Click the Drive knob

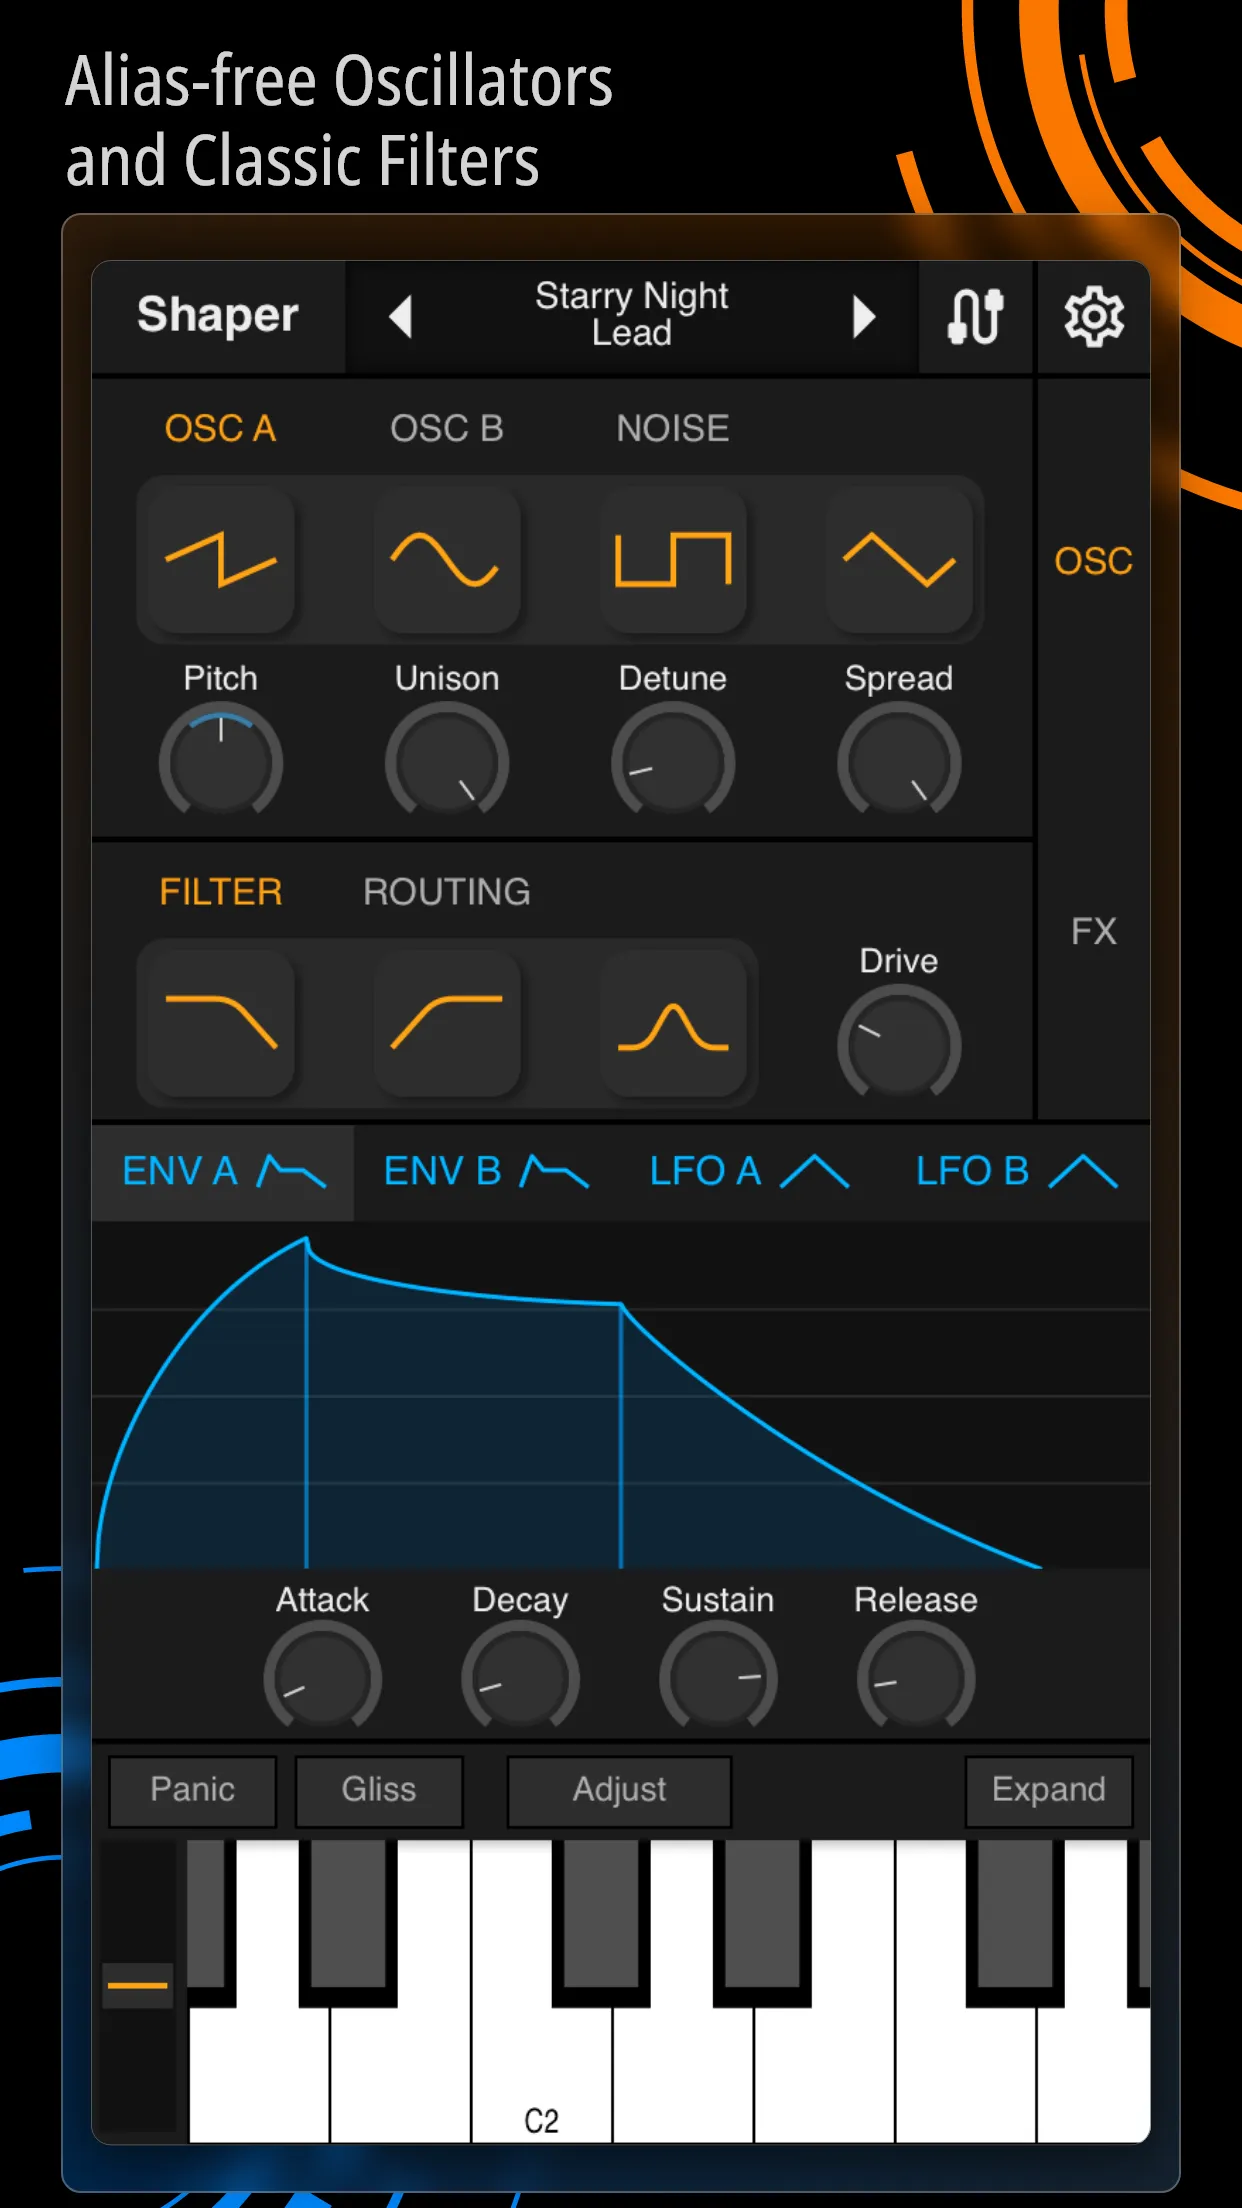coord(899,1043)
